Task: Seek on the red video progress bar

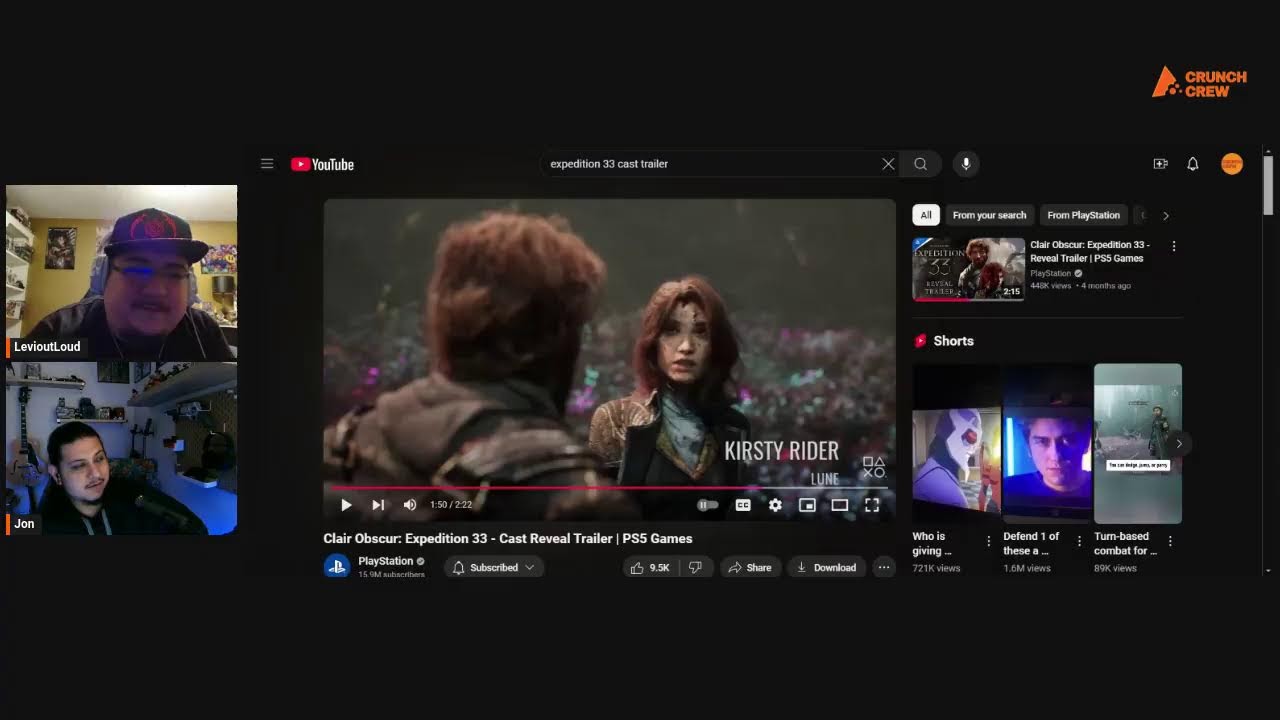Action: (x=610, y=488)
